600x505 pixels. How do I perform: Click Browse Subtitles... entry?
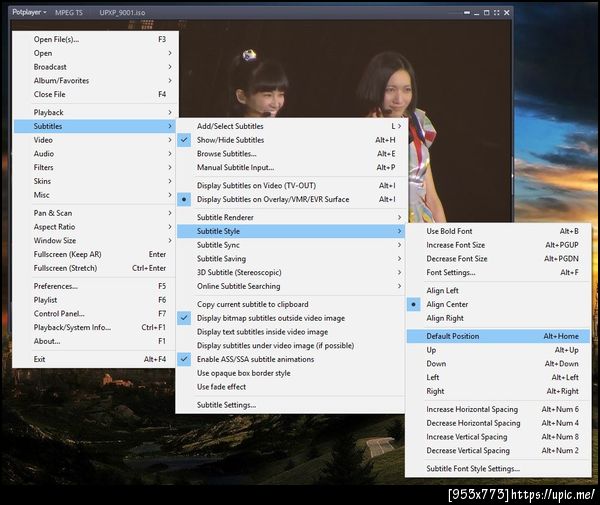point(291,154)
